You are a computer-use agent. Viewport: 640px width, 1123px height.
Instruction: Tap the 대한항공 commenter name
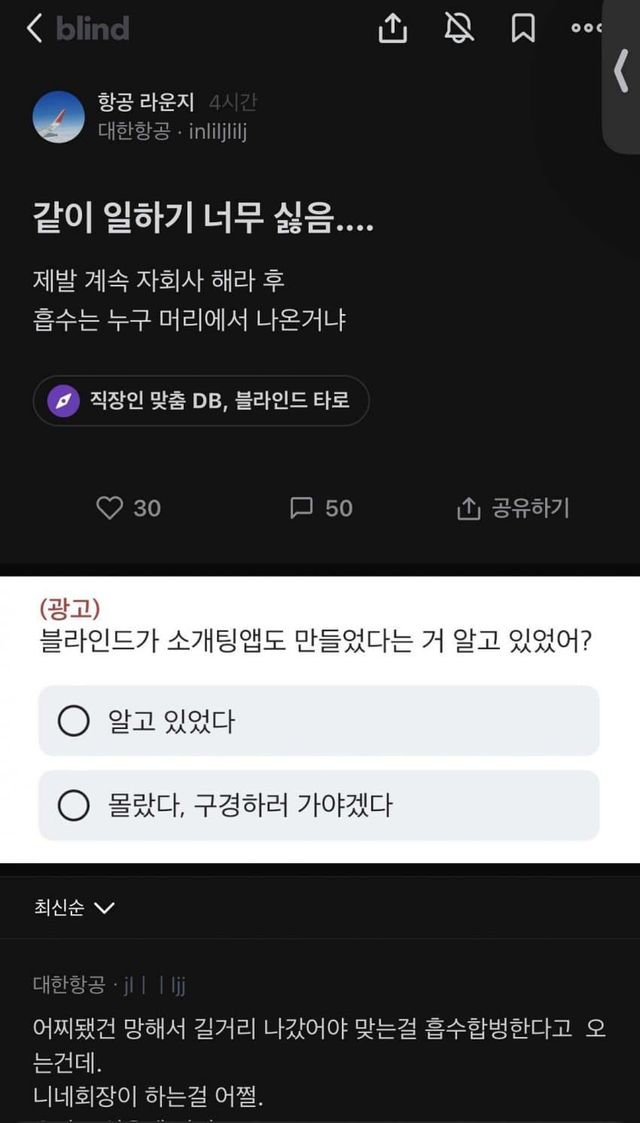[68, 985]
